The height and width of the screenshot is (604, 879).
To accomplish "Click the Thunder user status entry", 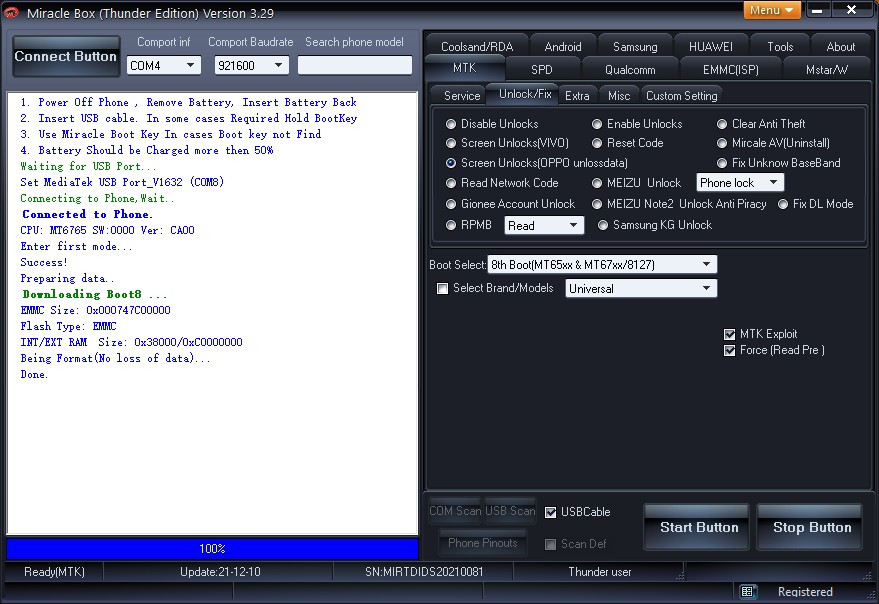I will (x=599, y=572).
